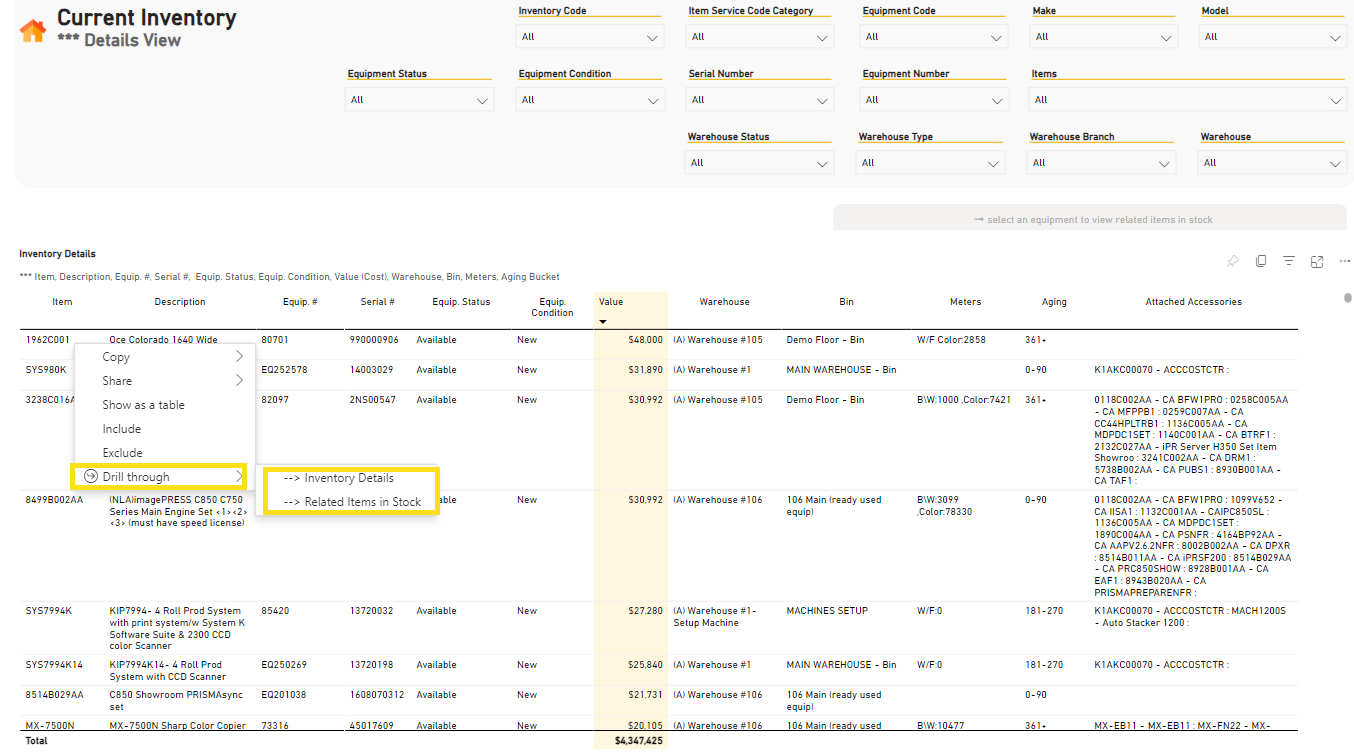Expand the Make filter dropdown

pos(1104,37)
